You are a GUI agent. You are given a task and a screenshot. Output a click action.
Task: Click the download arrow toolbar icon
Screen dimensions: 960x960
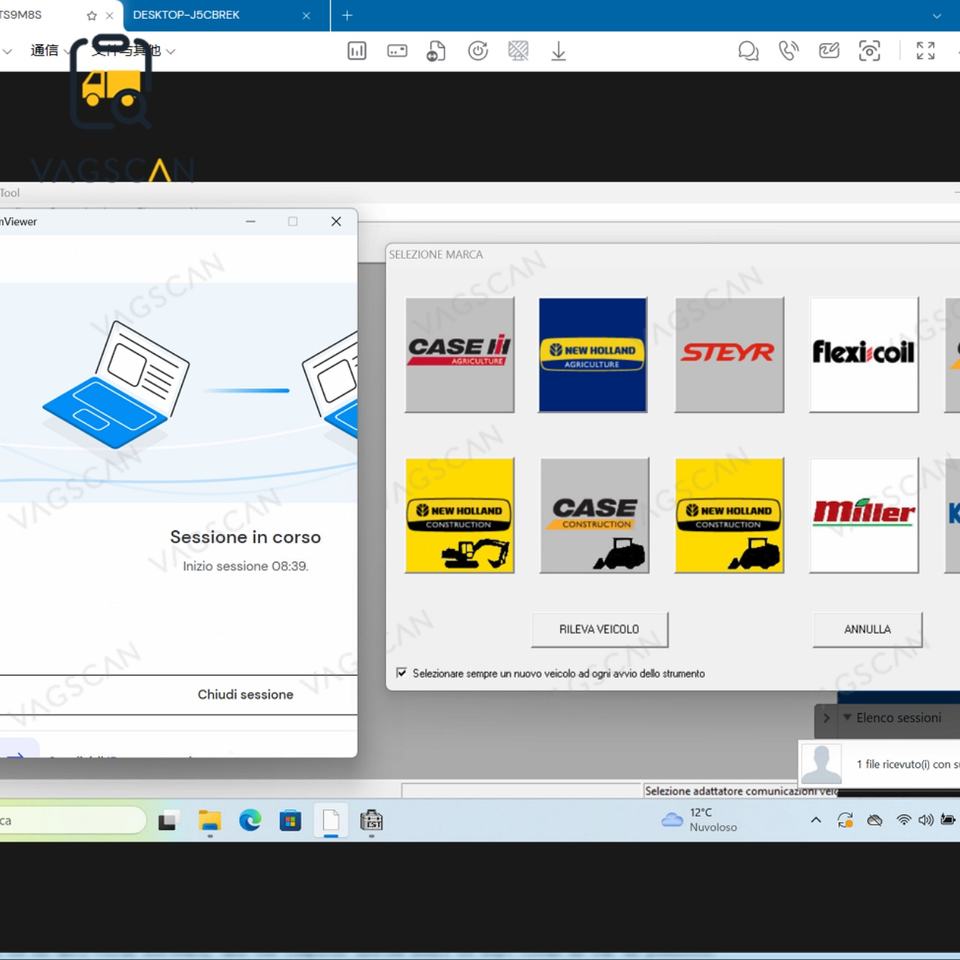[558, 51]
